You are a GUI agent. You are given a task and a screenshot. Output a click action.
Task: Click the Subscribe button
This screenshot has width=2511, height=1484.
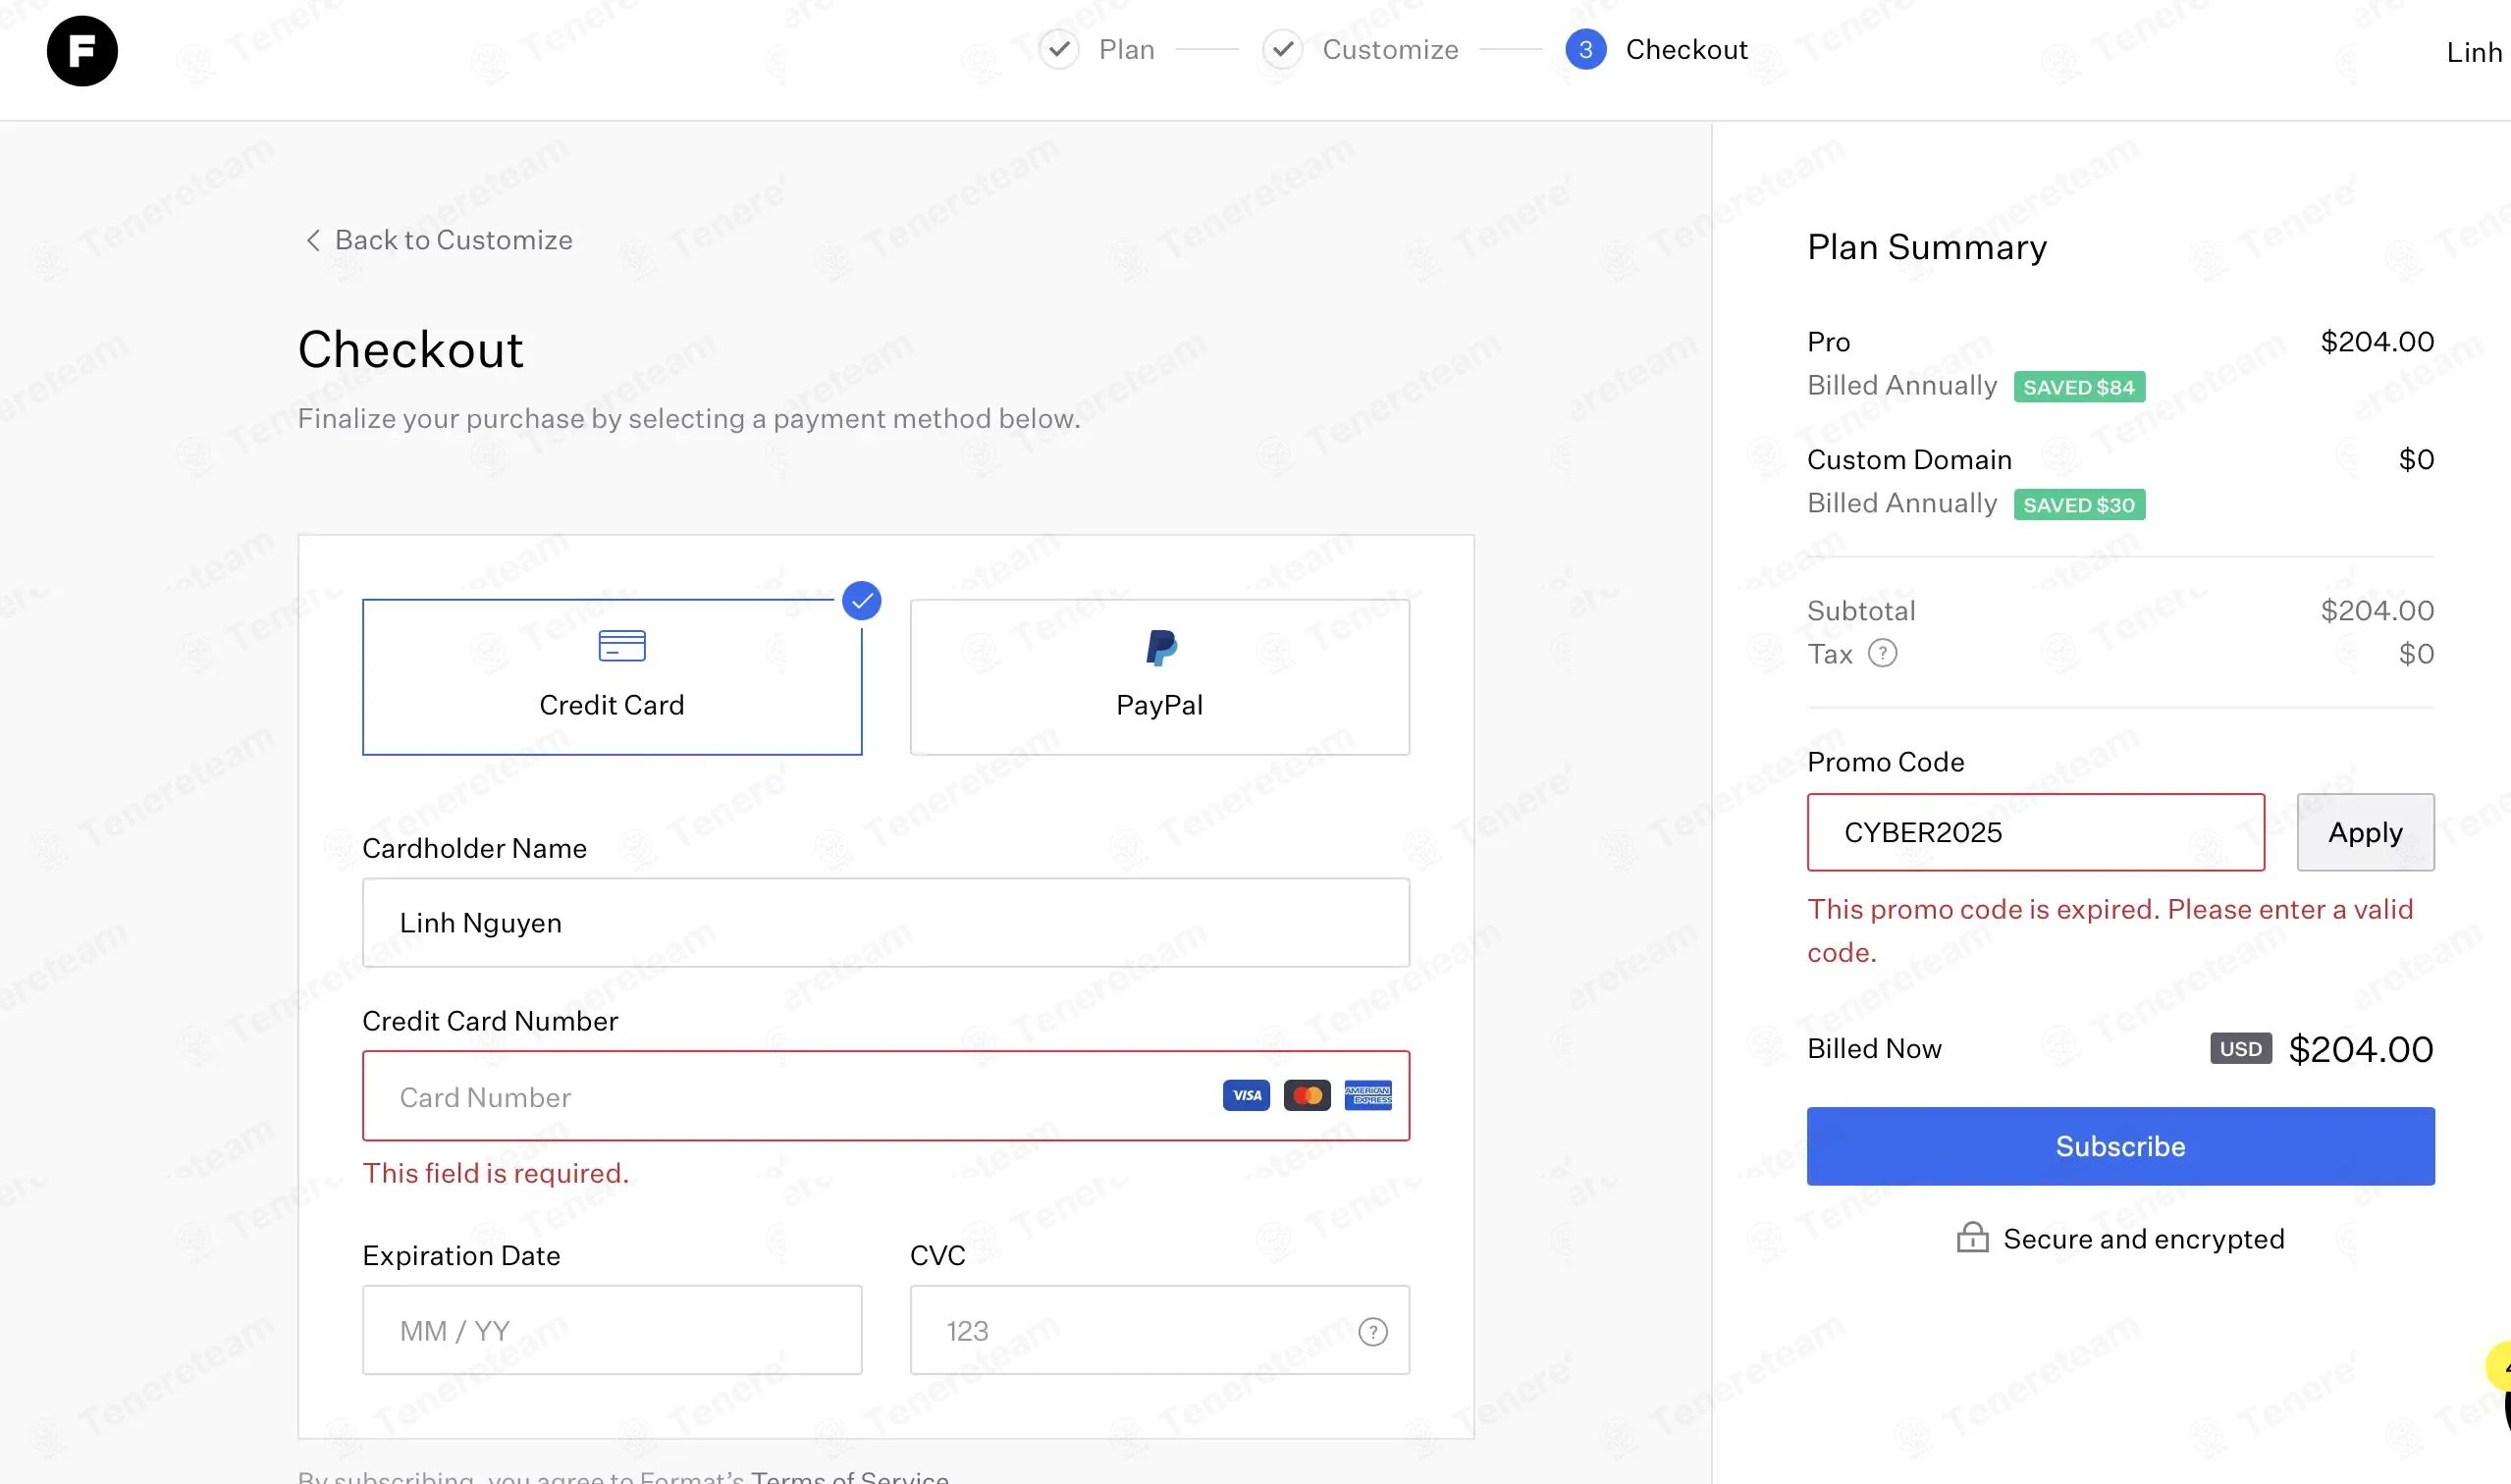[x=2120, y=1146]
